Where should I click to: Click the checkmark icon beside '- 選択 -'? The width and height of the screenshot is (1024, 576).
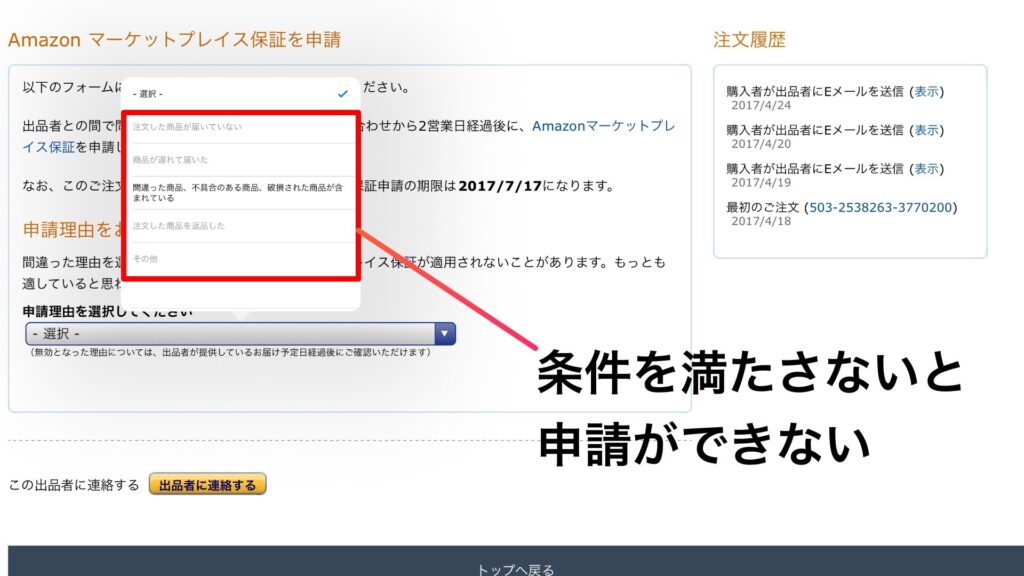pos(342,94)
